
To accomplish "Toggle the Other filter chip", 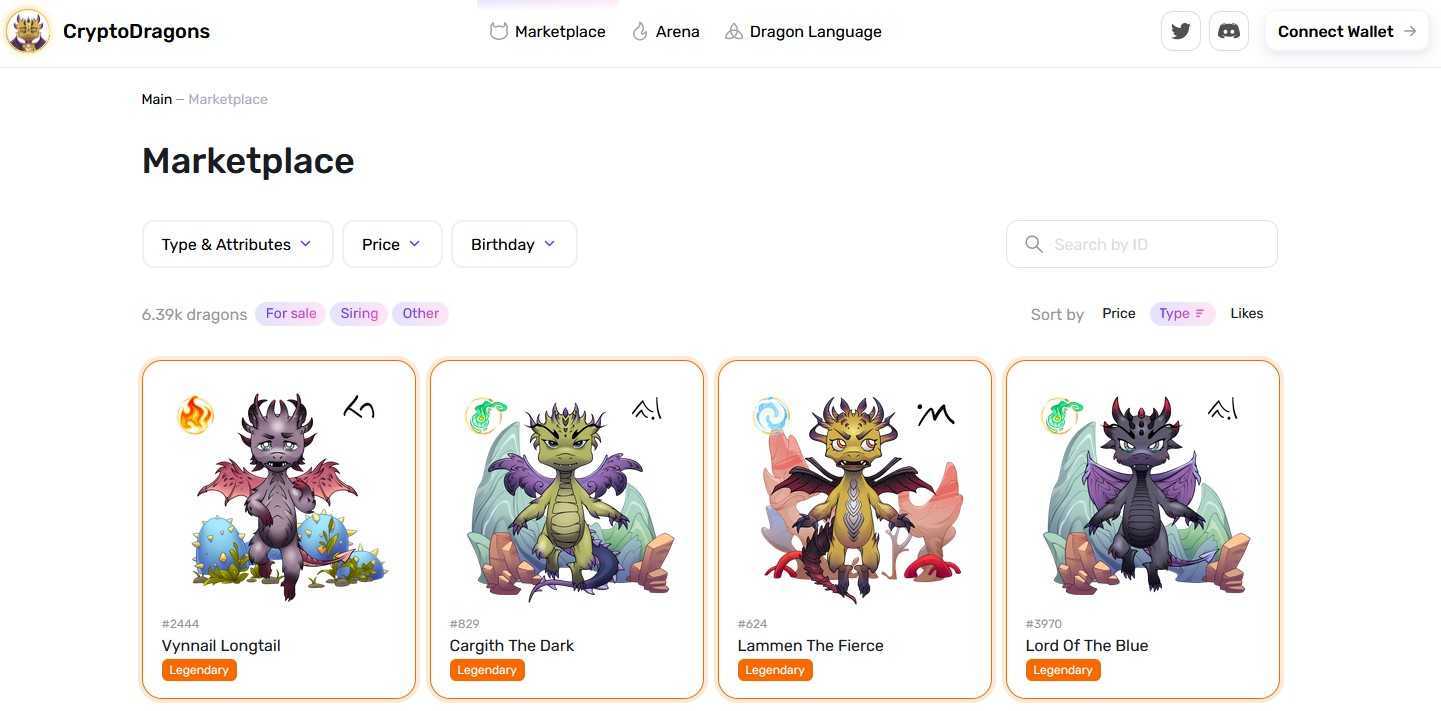I will (x=420, y=314).
